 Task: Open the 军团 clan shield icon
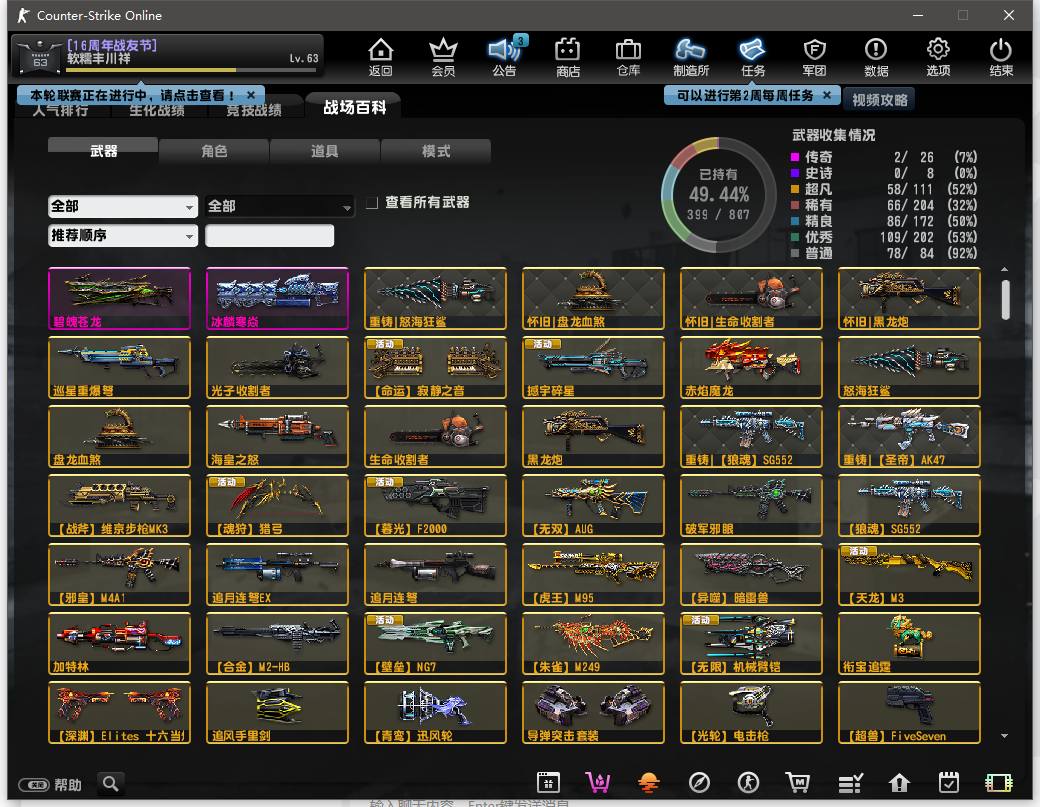[814, 56]
